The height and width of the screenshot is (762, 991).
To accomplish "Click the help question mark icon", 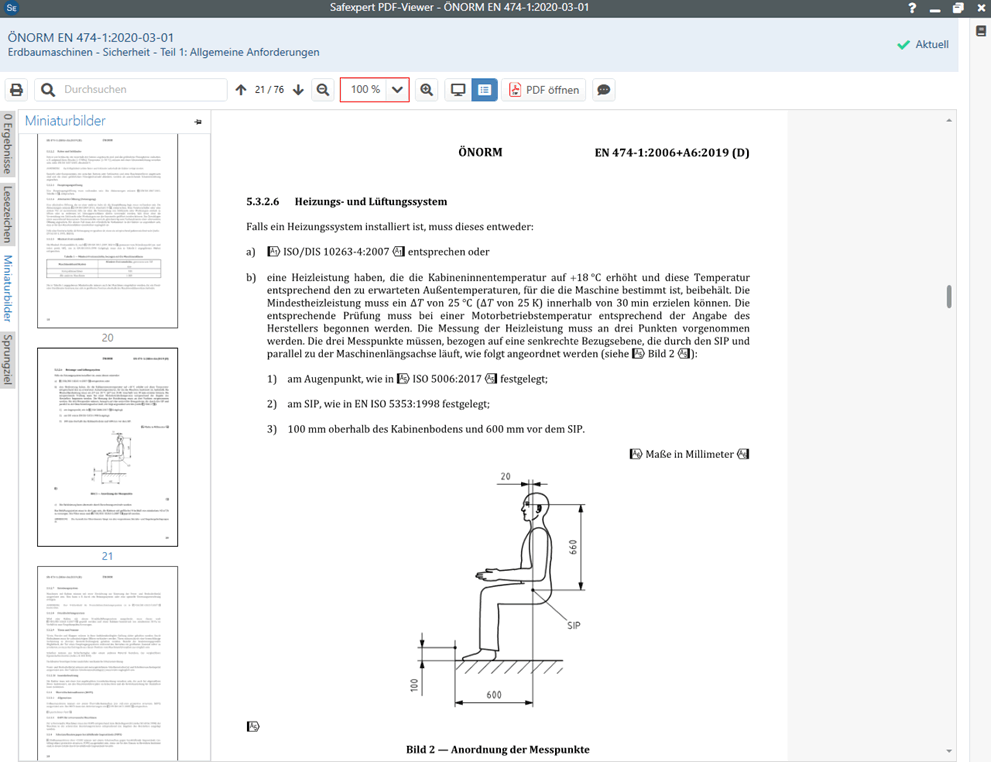I will [911, 8].
